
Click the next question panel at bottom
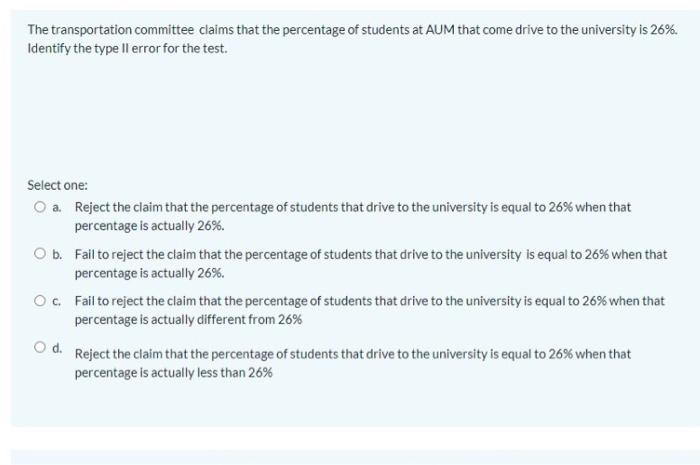coord(355,457)
